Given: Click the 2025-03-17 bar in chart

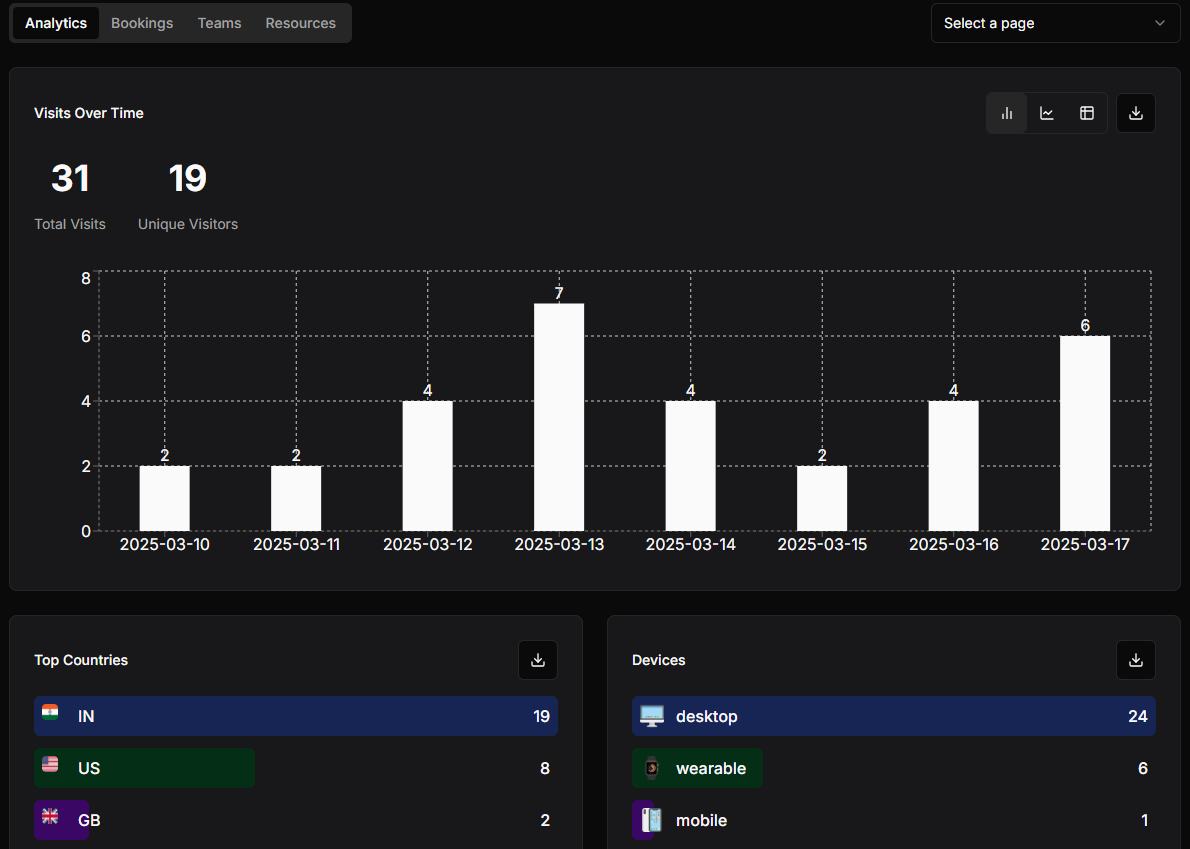Looking at the screenshot, I should point(1085,433).
